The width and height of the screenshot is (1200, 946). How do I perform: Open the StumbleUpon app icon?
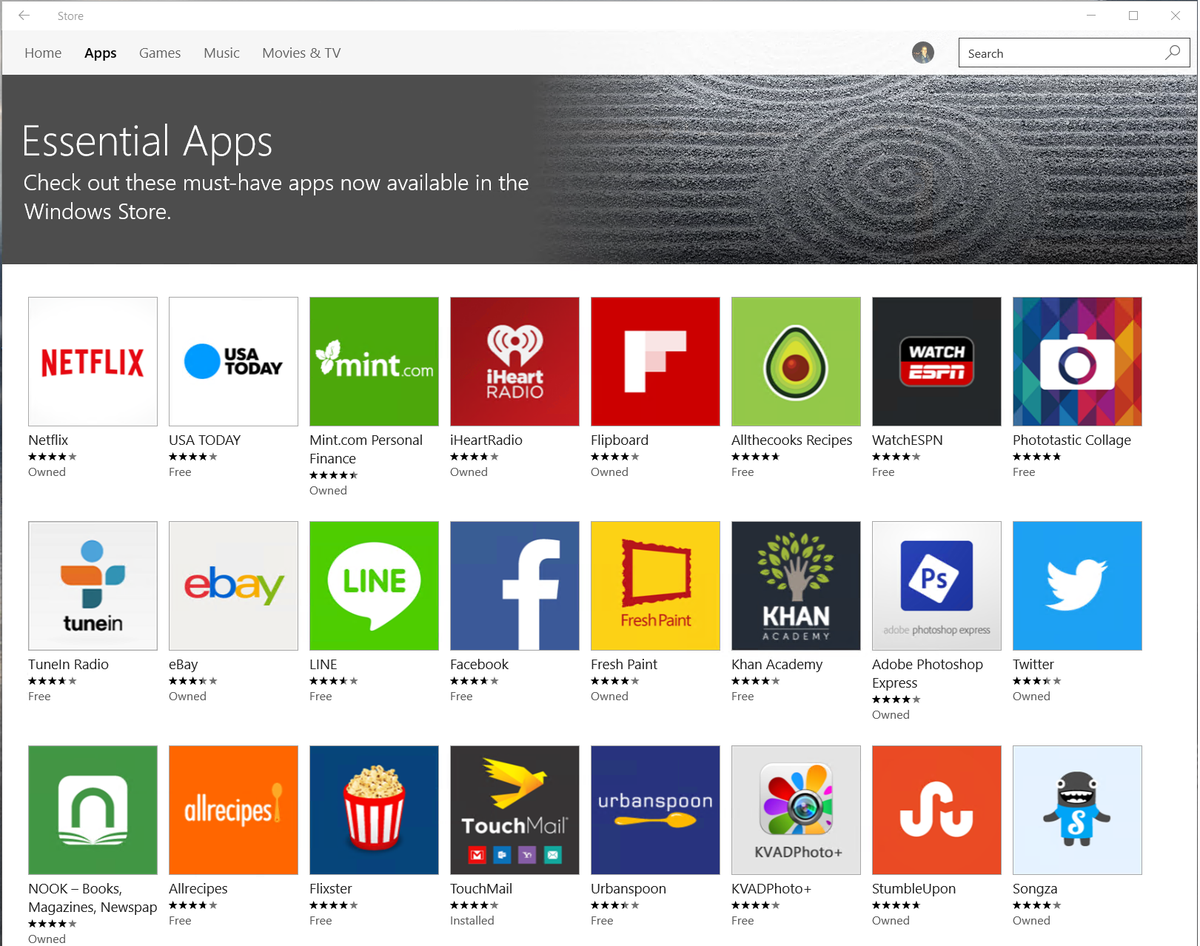(x=937, y=810)
